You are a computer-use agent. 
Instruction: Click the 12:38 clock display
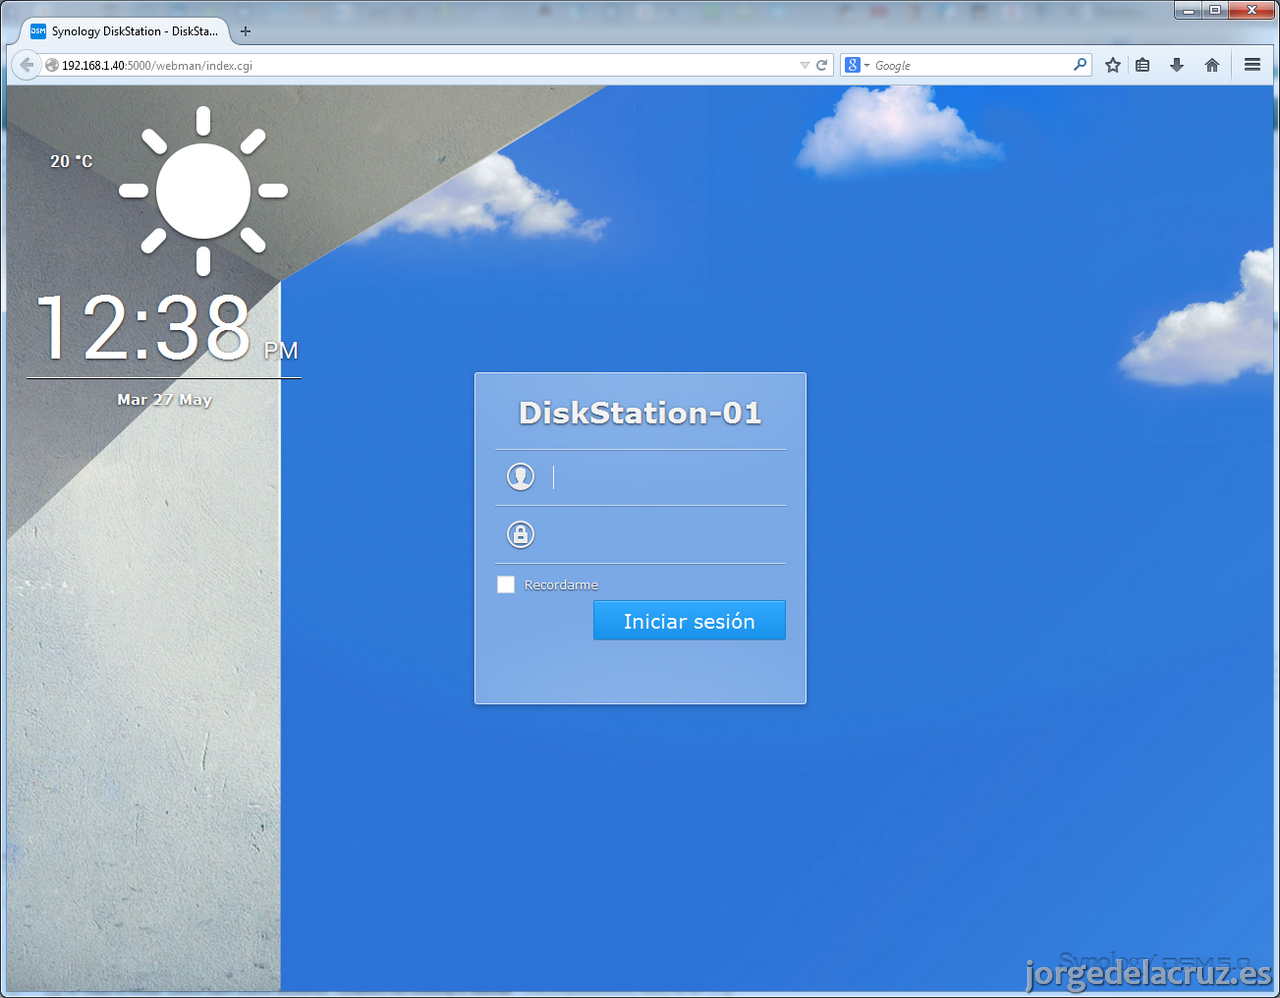tap(143, 327)
